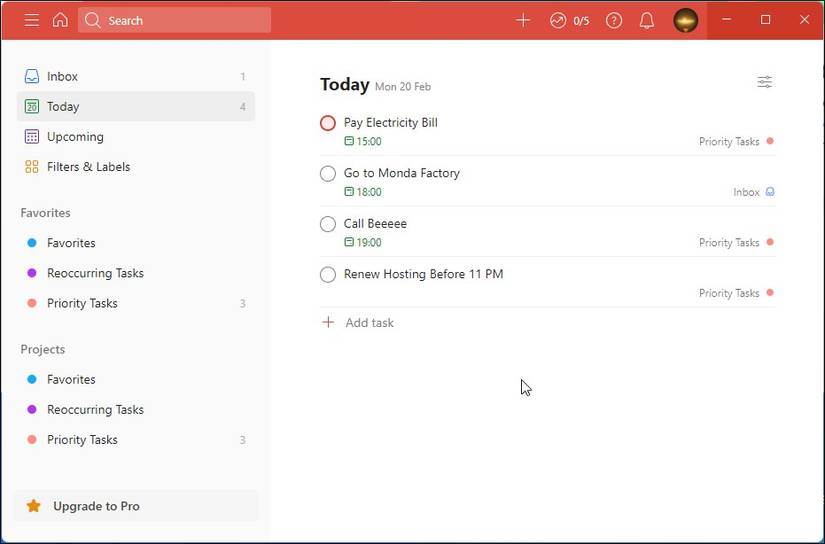
Task: Click the Today calendar icon in sidebar
Action: 32,106
